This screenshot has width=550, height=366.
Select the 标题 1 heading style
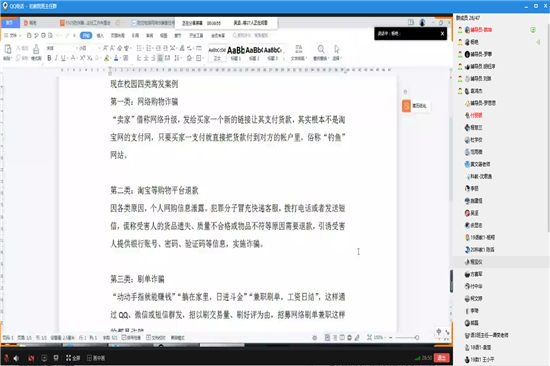(236, 53)
